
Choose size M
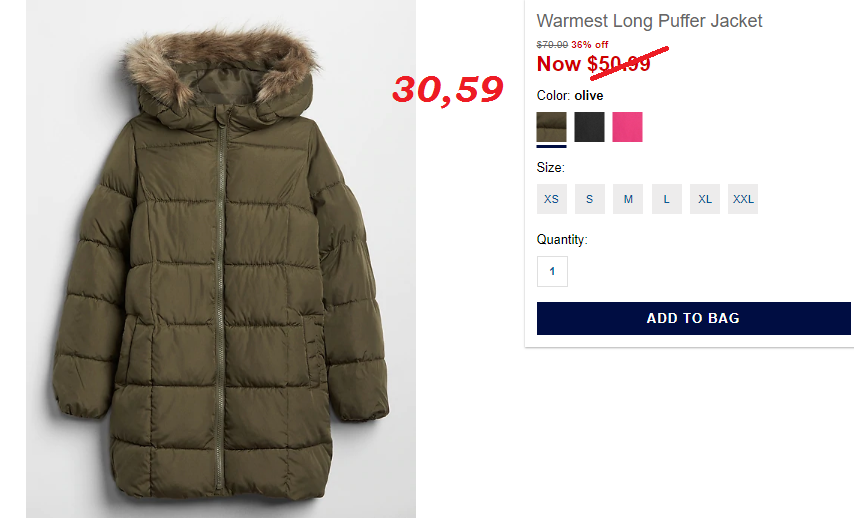point(628,199)
